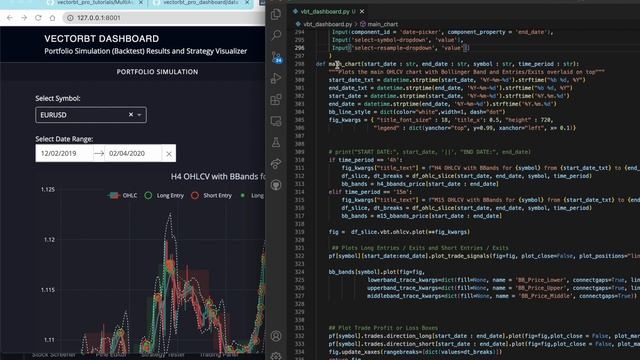Click line number 324 in the gutter
The height and width of the screenshot is (360, 640).
coord(300,272)
